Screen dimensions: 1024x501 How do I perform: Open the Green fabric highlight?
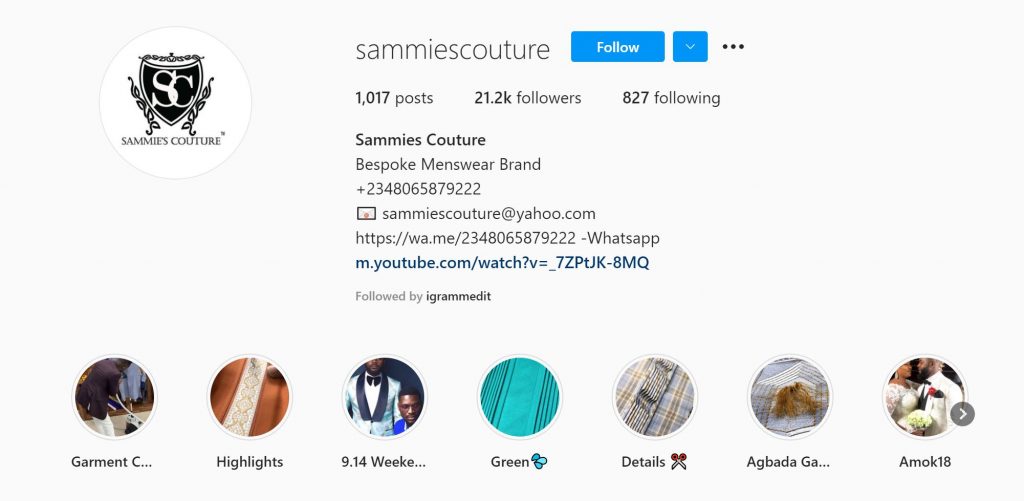pos(520,396)
